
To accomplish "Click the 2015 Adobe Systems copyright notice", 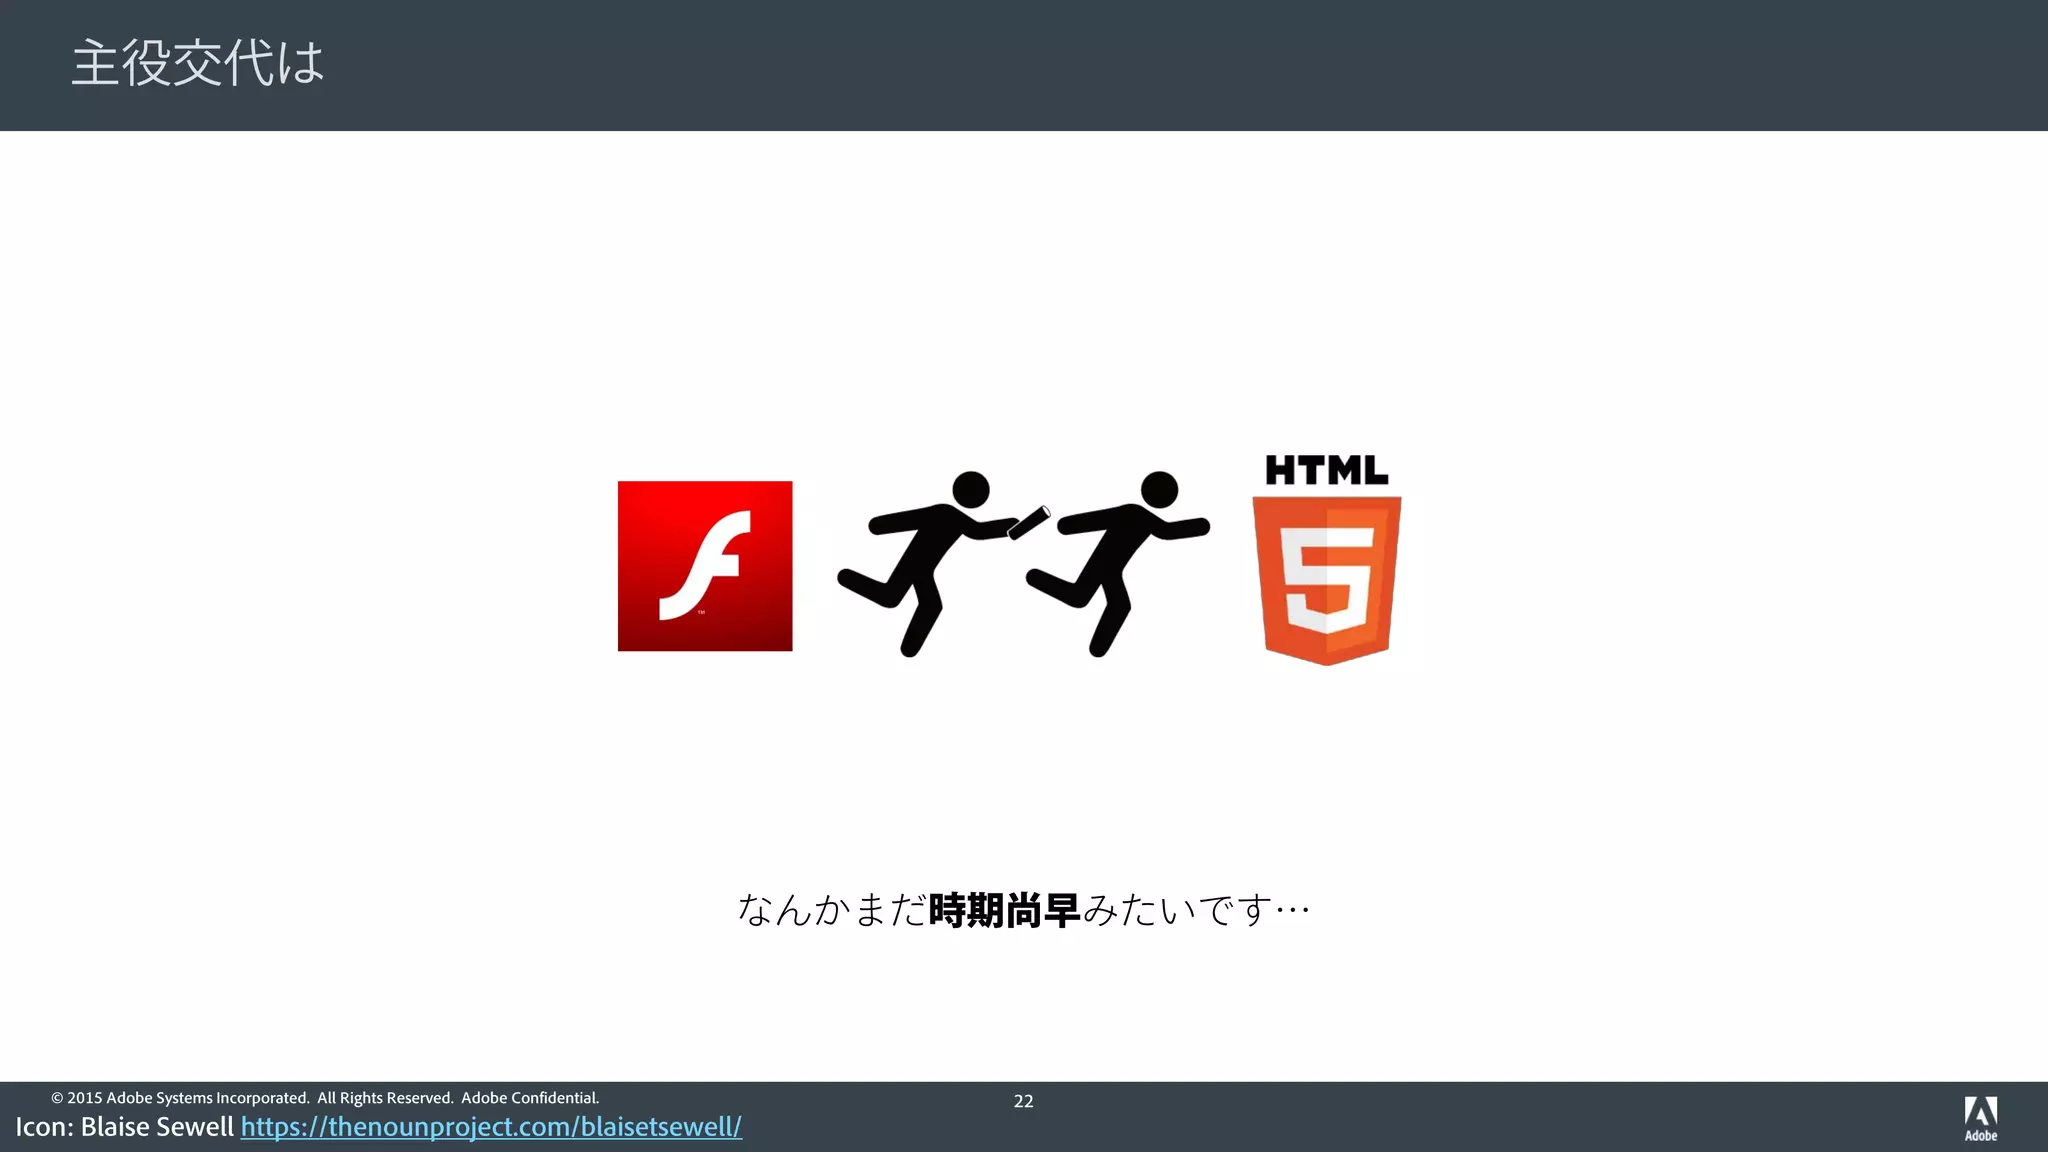I will coord(325,1098).
